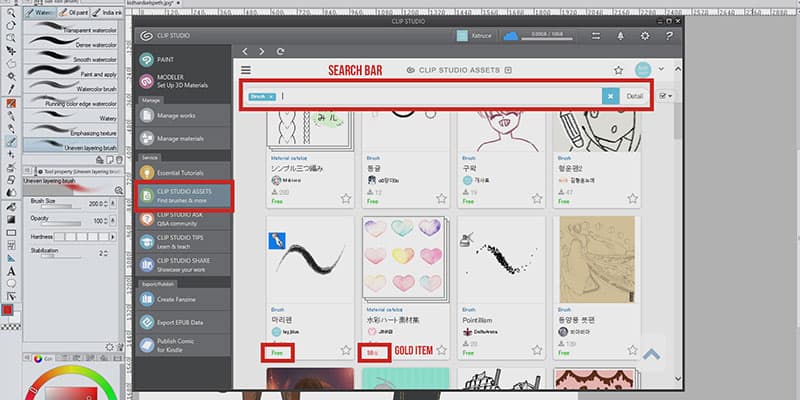Image resolution: width=800 pixels, height=400 pixels.
Task: Open PAINT in the sidebar
Action: click(184, 60)
